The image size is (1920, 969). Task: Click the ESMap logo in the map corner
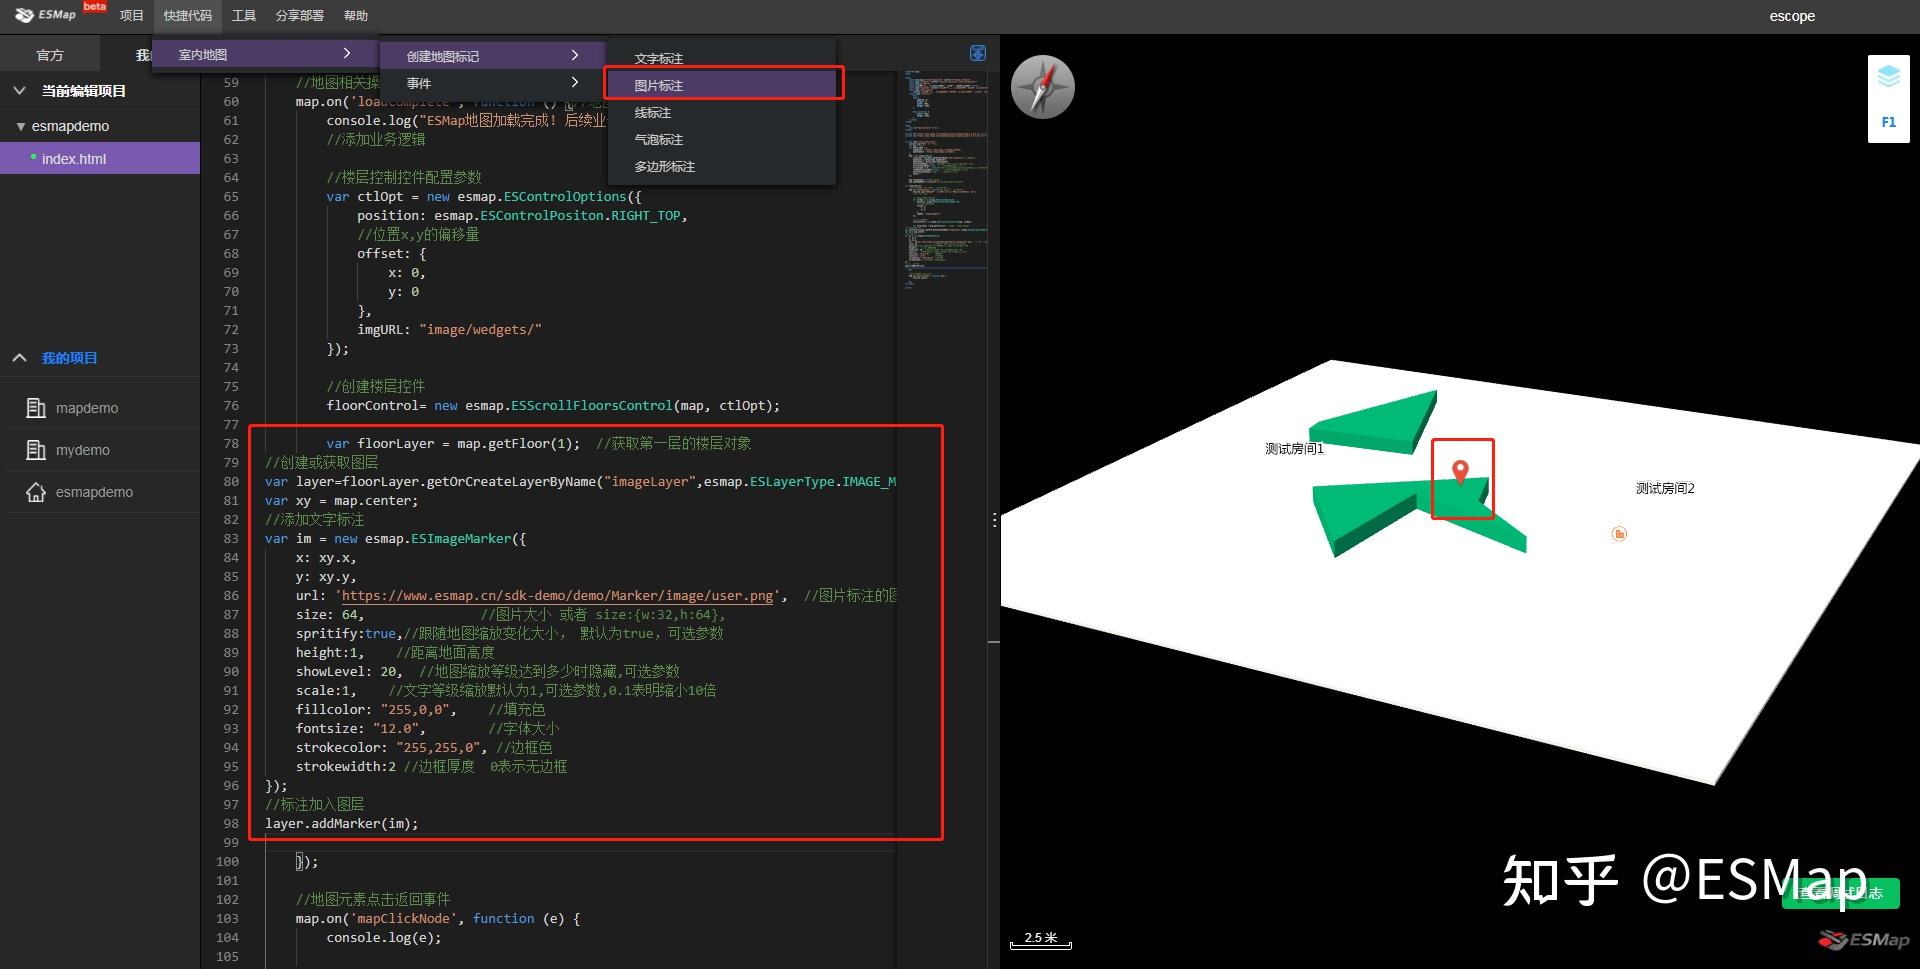(1864, 940)
